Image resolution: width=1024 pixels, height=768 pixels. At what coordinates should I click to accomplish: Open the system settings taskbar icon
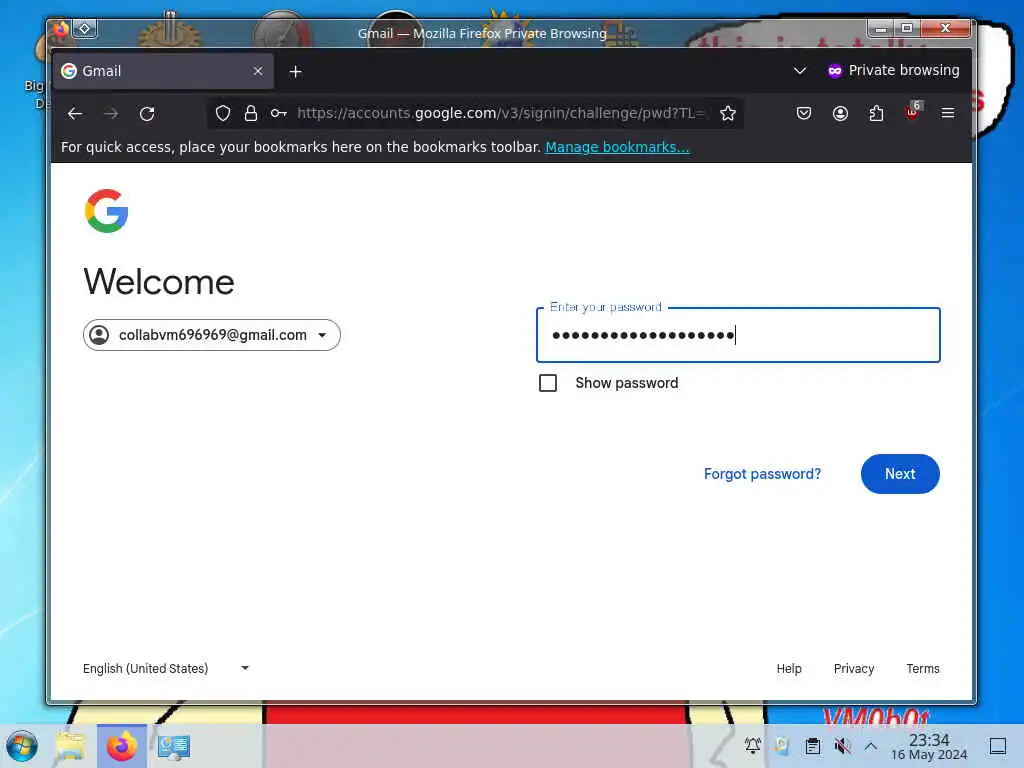[174, 746]
